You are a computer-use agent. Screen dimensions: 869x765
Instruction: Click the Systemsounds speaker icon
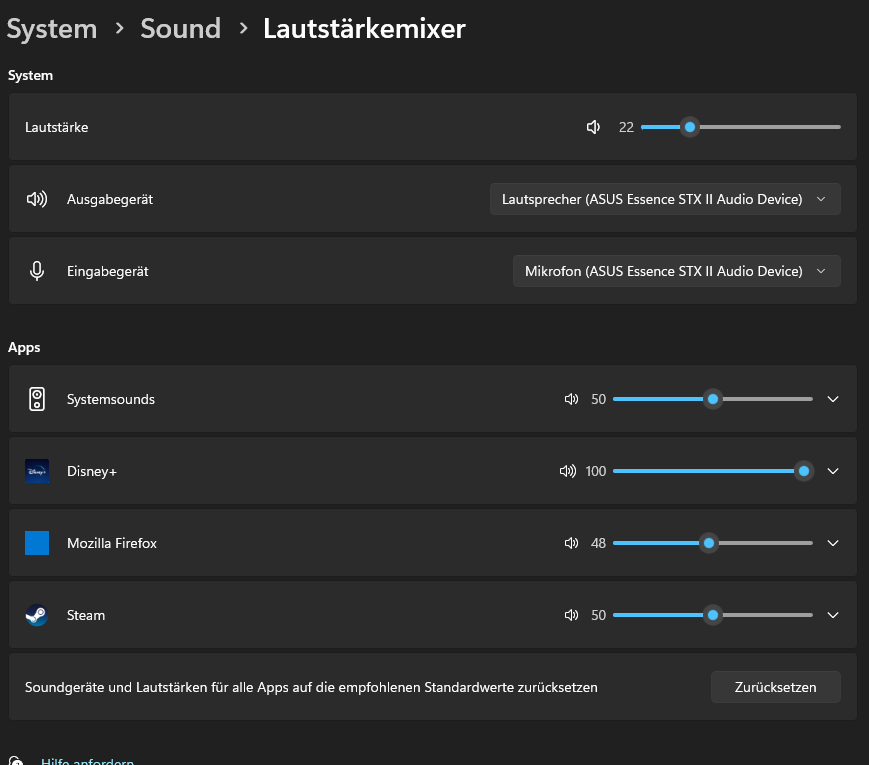[x=570, y=399]
